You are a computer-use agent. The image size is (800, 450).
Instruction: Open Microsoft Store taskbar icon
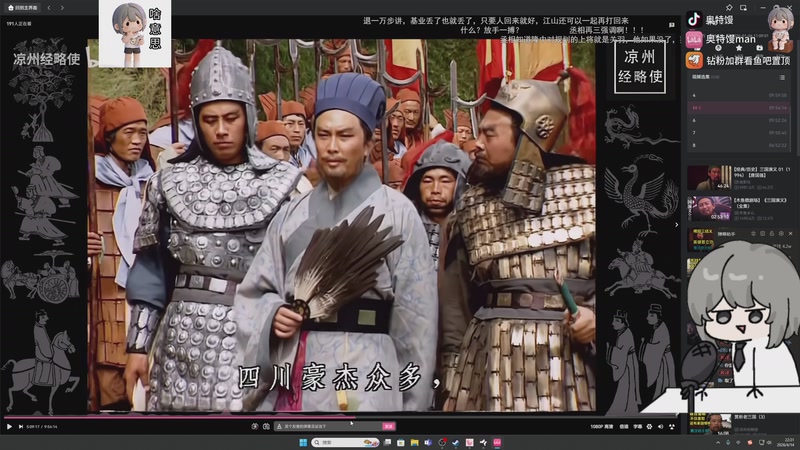401,442
